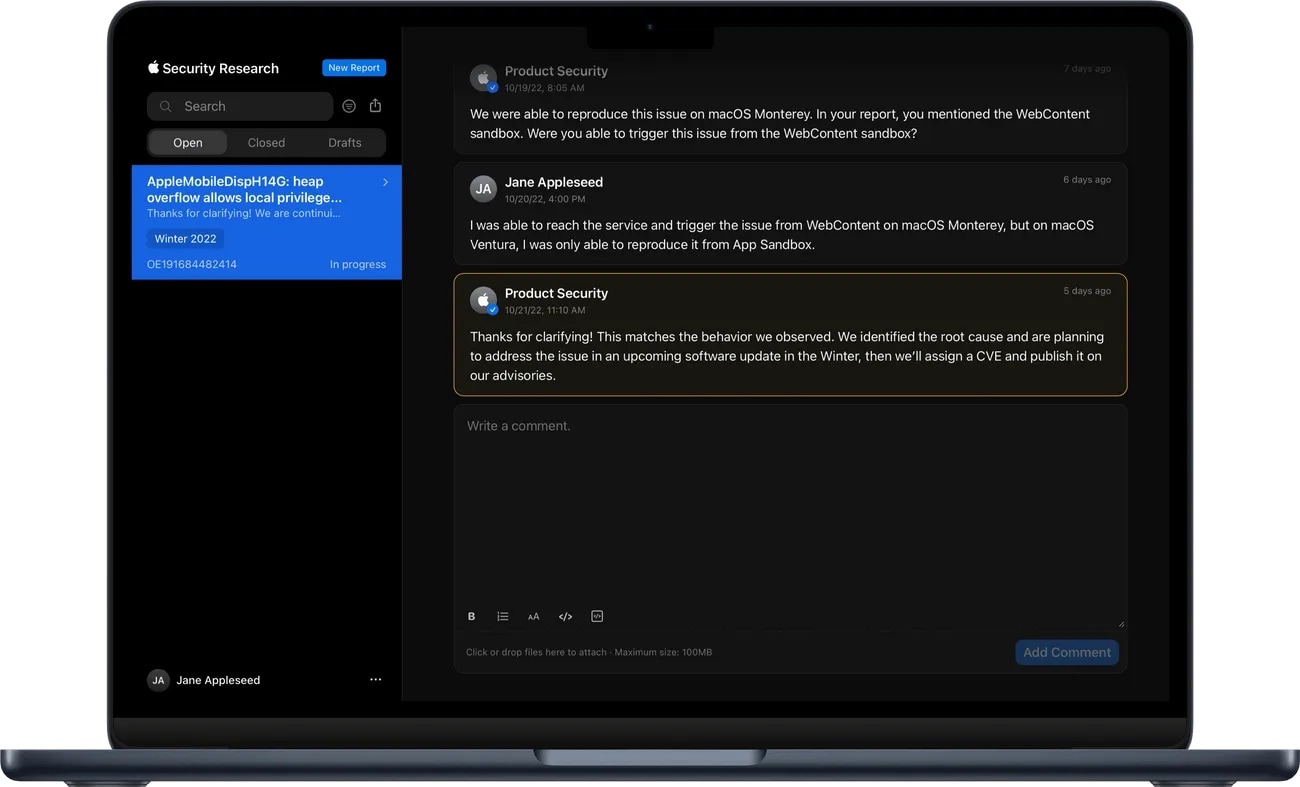Switch to the Closed tab
Viewport: 1300px width, 787px height.
pos(266,143)
